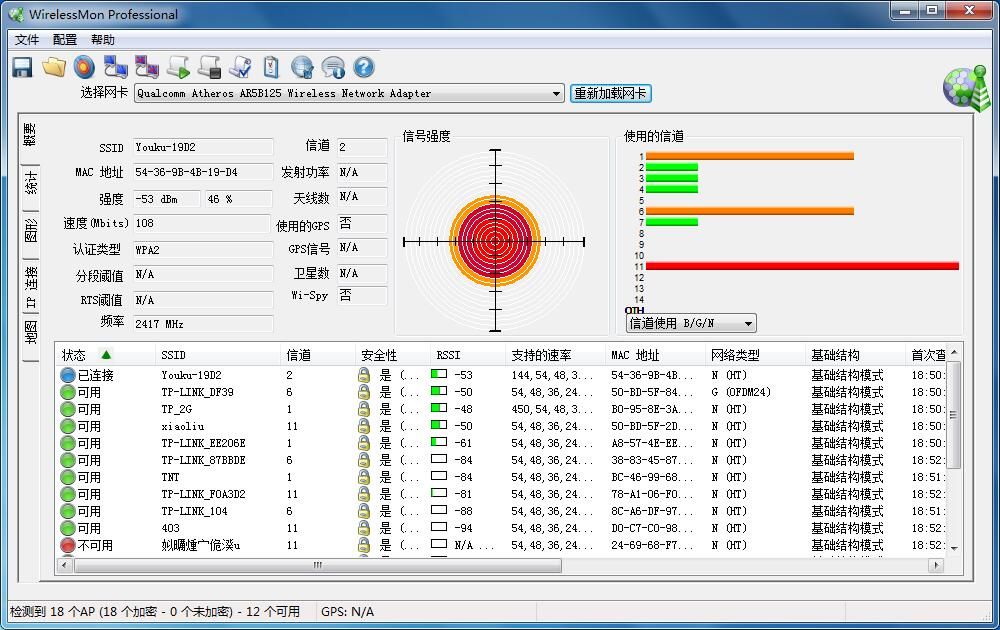Click the crosshair signal strength radar chart
This screenshot has height=630, width=1000.
[x=496, y=241]
